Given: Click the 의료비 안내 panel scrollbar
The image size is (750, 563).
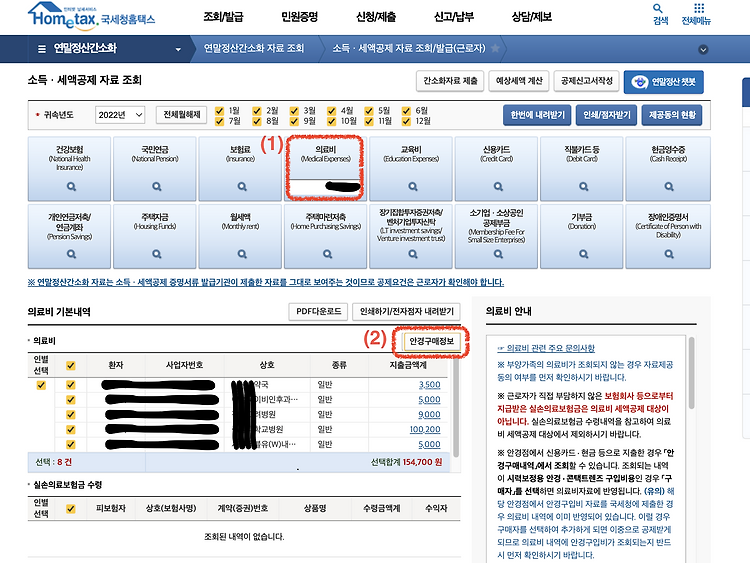Looking at the screenshot, I should click(x=692, y=373).
